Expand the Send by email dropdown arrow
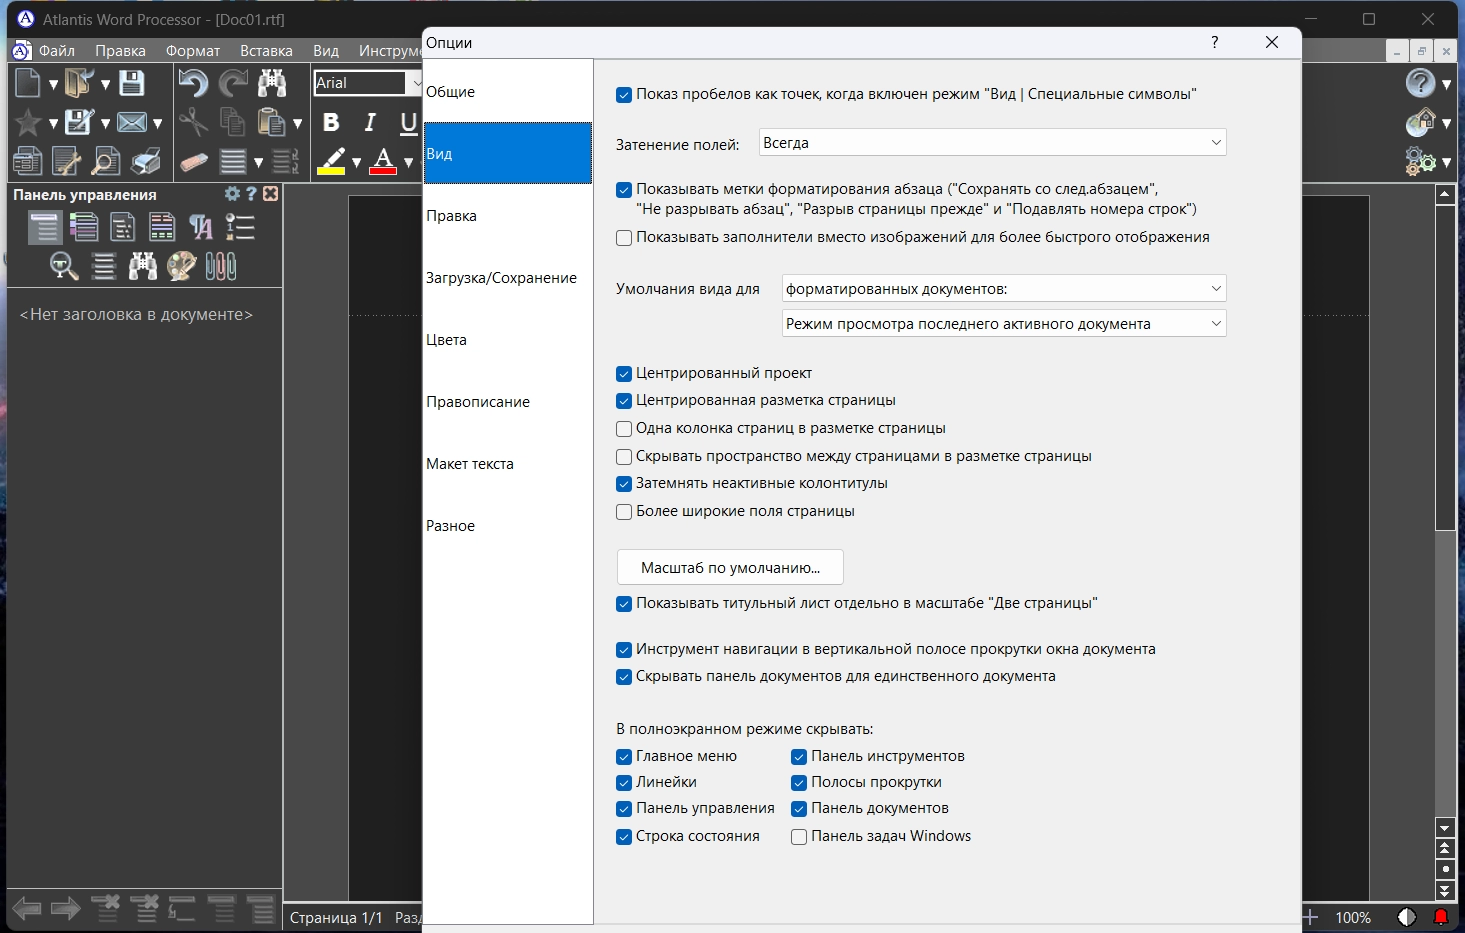The image size is (1465, 933). pos(157,124)
